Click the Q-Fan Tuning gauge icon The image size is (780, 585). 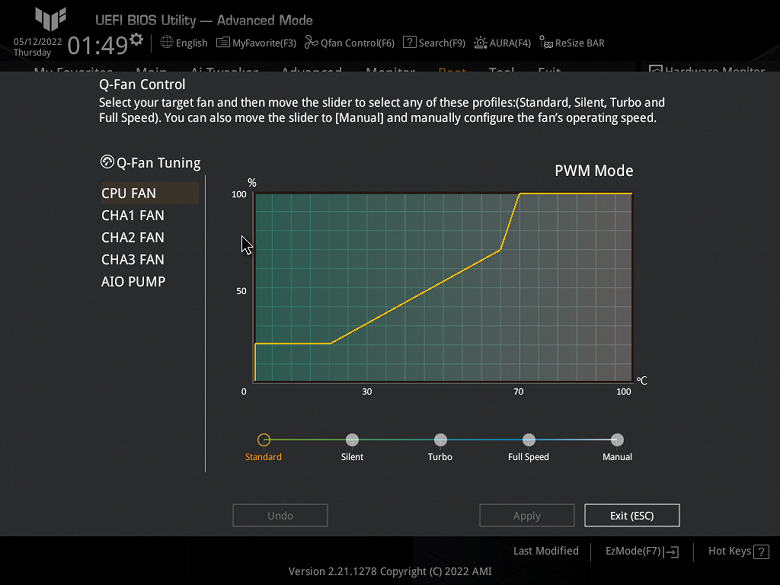pyautogui.click(x=107, y=162)
